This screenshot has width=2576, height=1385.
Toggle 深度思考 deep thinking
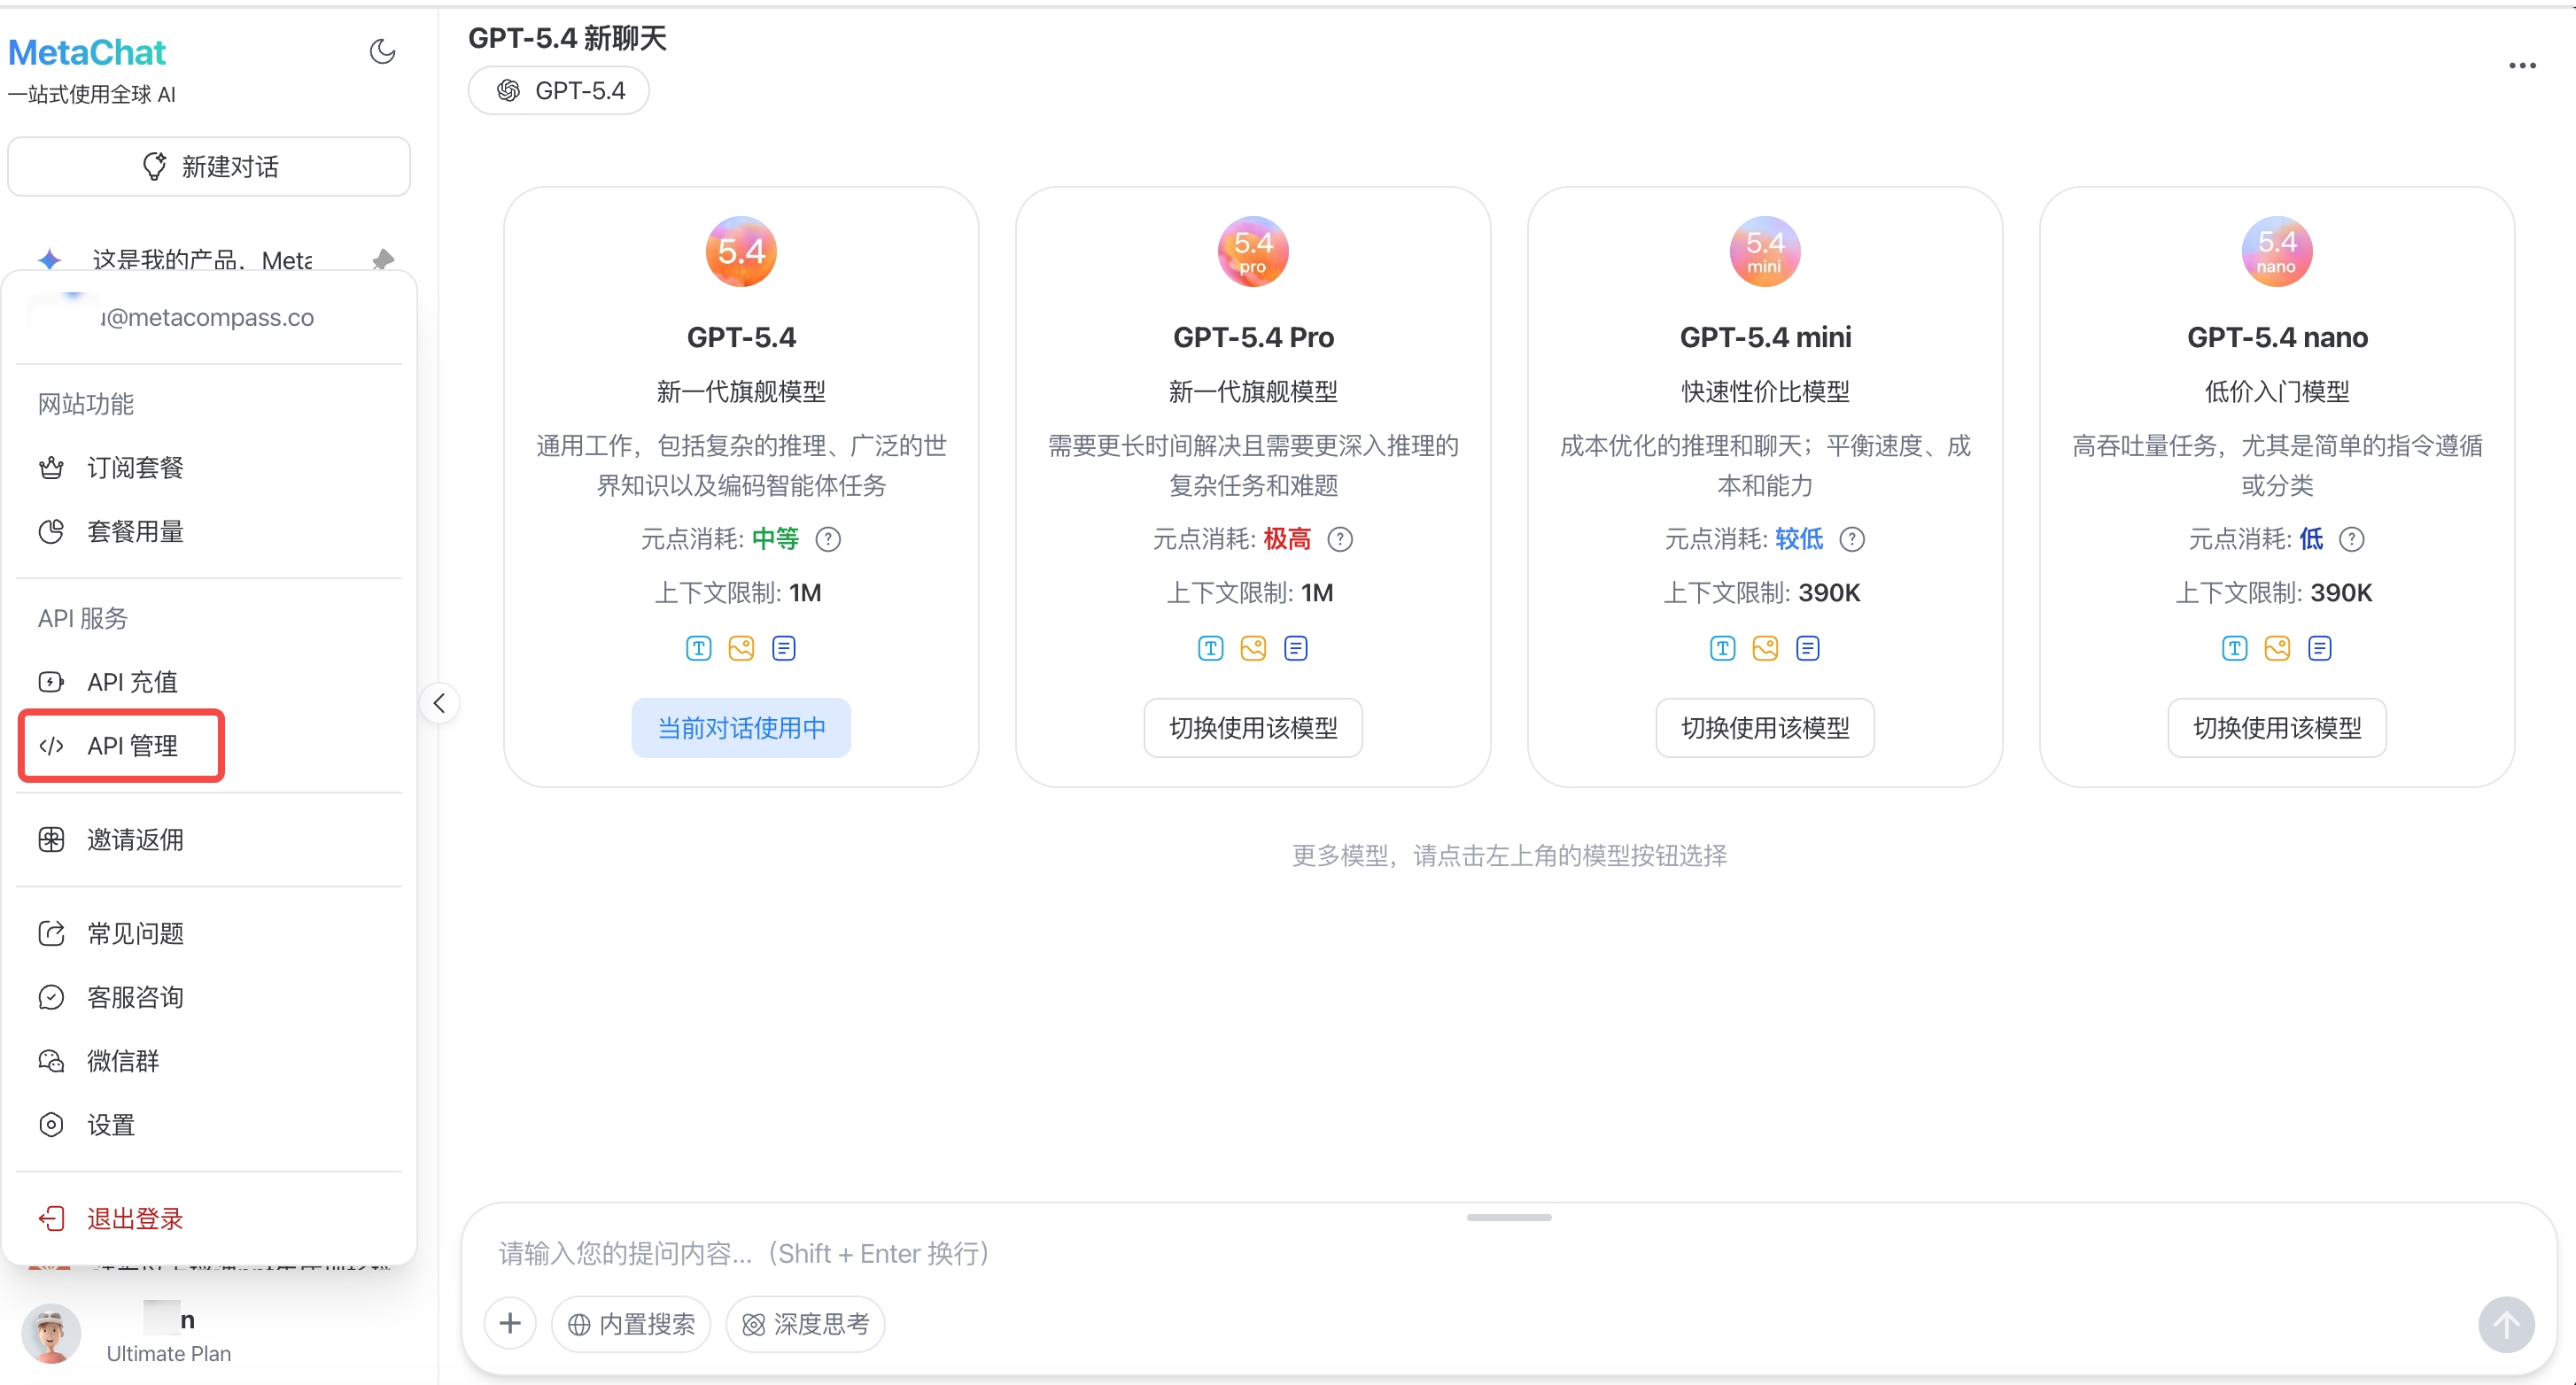pos(806,1325)
